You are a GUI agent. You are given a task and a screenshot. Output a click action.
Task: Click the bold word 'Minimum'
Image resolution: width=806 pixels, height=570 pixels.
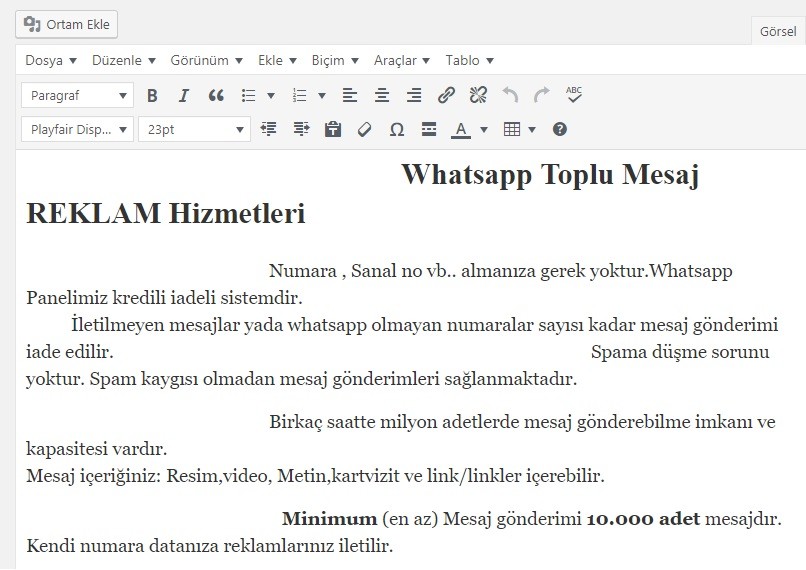coord(329,519)
